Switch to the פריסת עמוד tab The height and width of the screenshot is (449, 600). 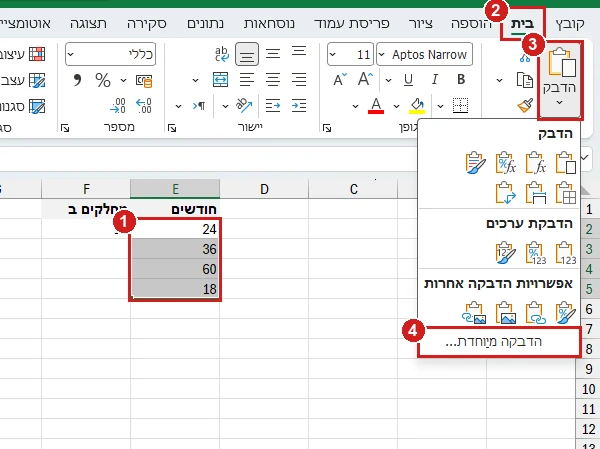coord(352,24)
